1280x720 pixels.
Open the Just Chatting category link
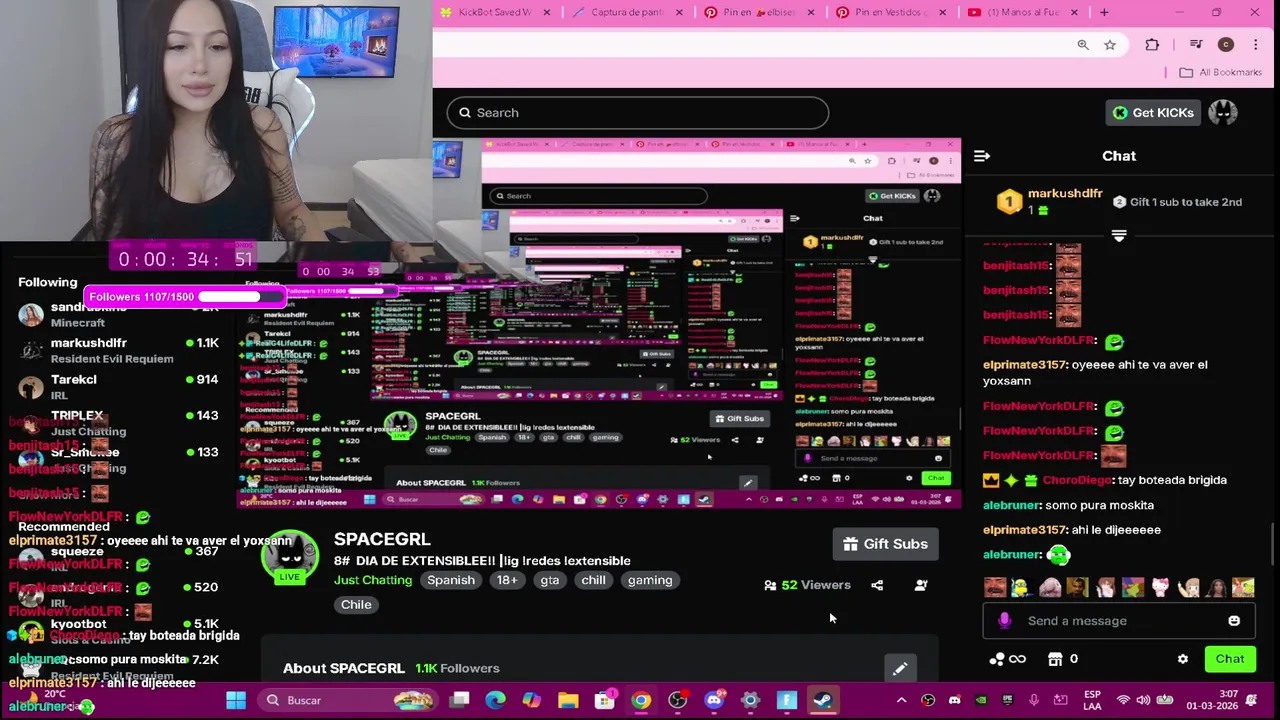point(373,580)
